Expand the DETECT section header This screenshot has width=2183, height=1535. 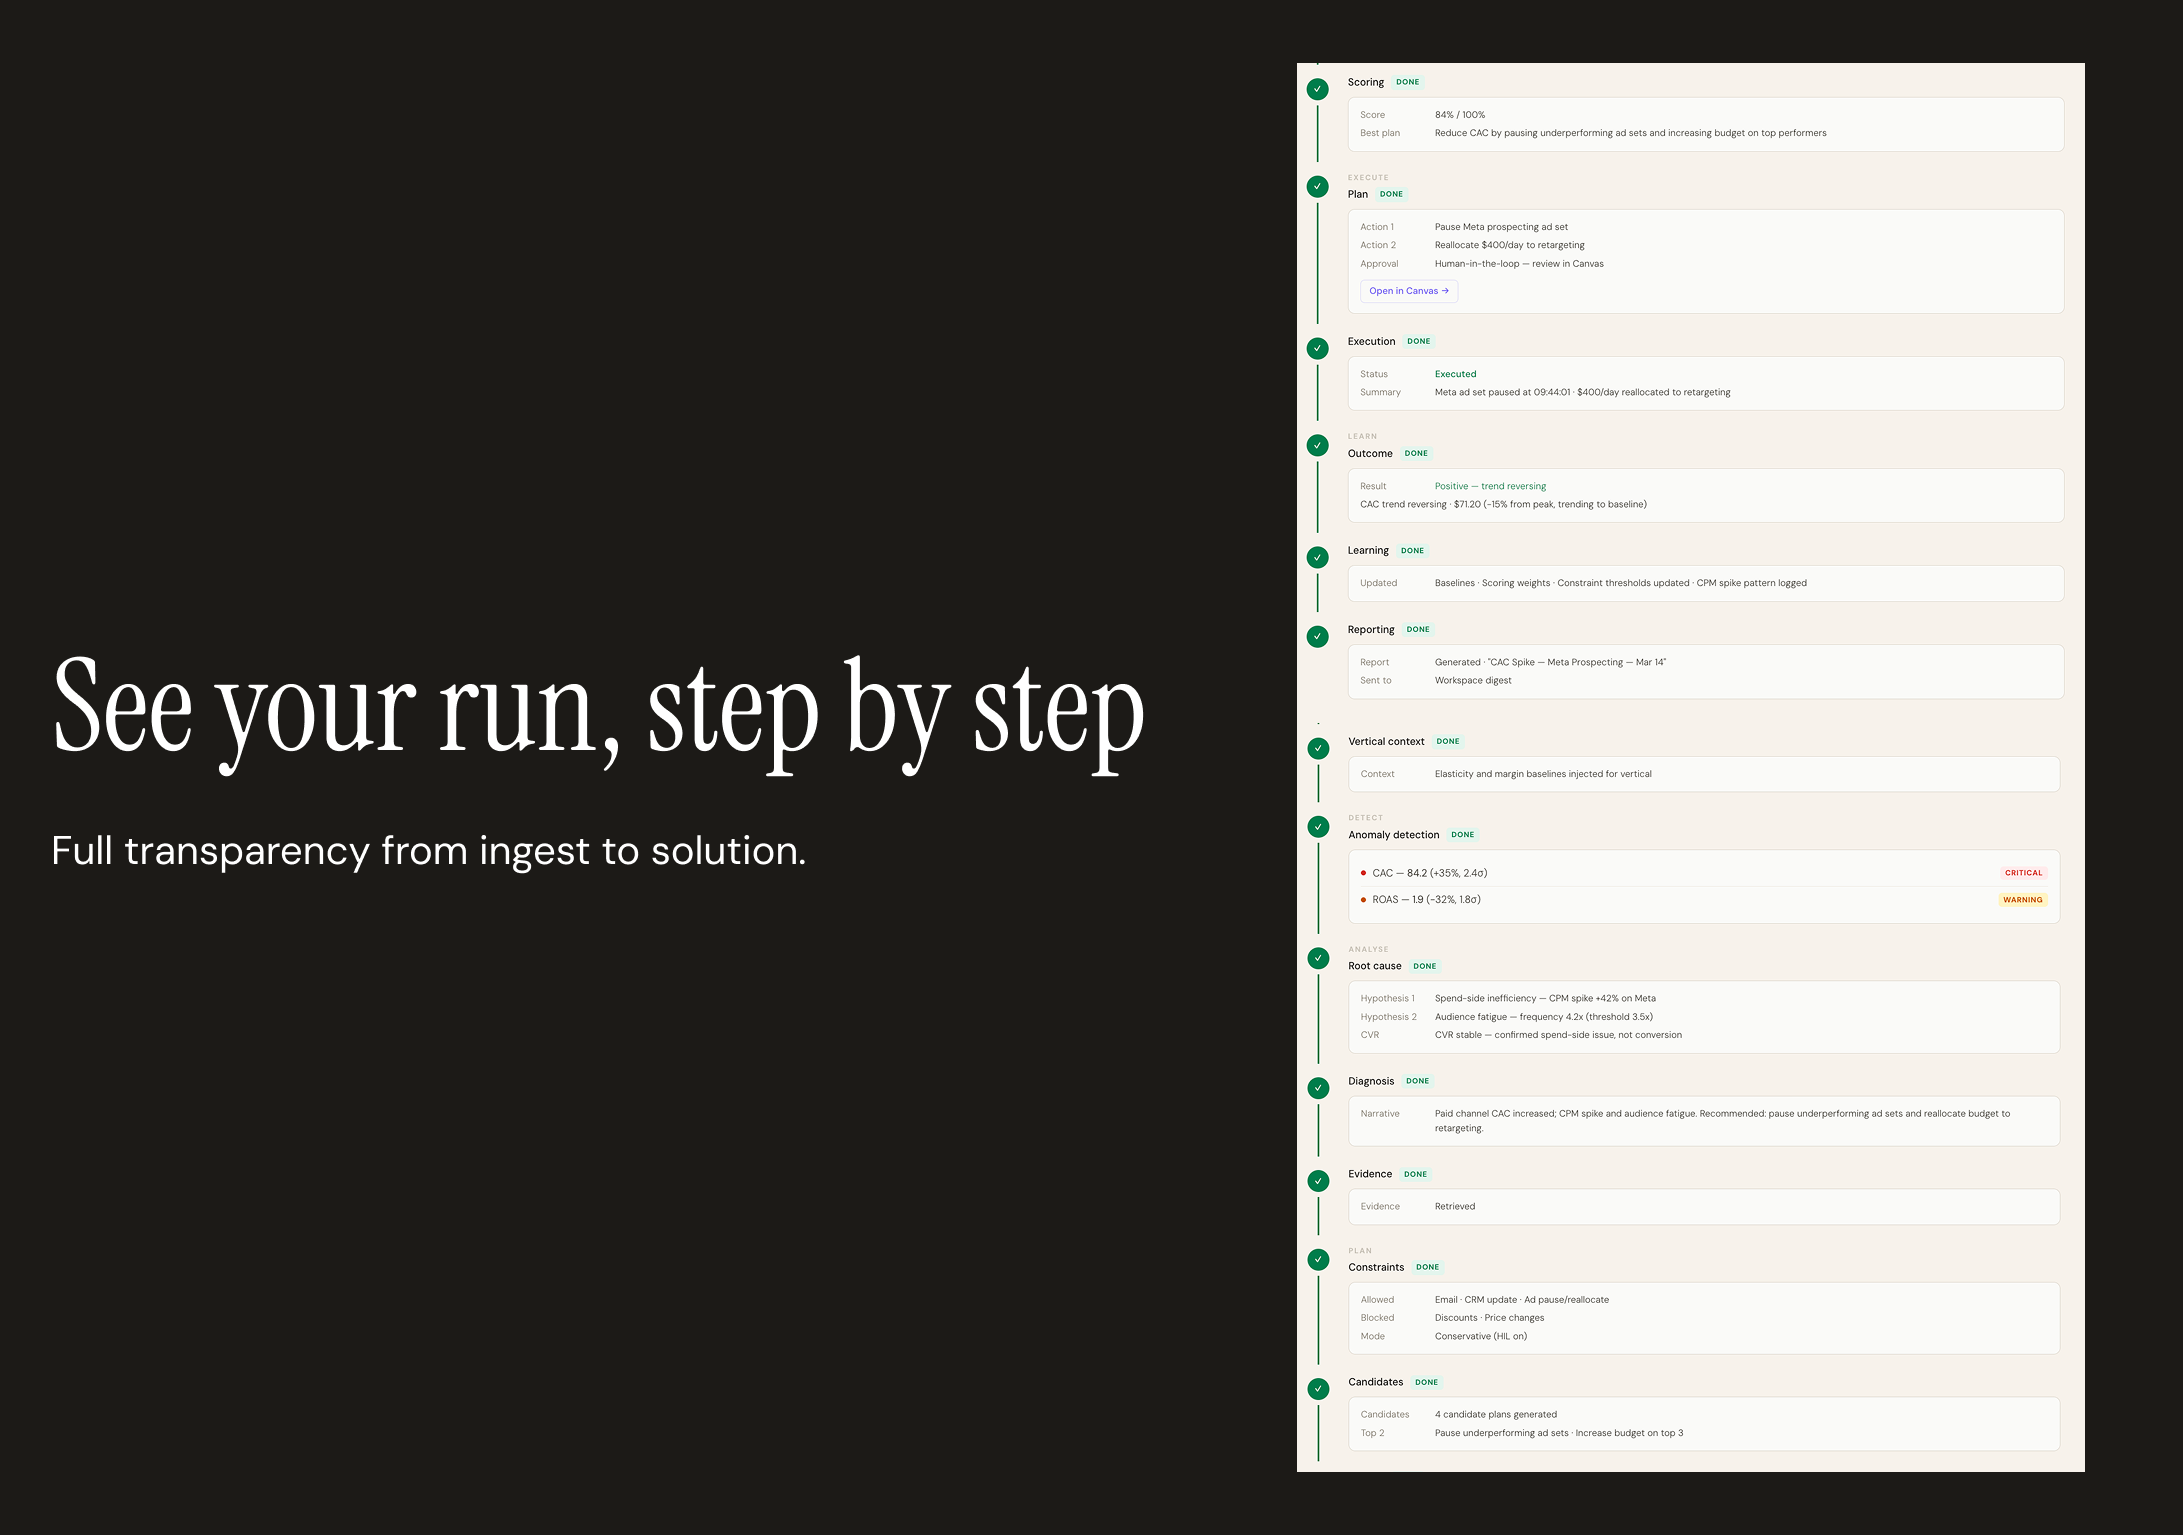[1366, 817]
